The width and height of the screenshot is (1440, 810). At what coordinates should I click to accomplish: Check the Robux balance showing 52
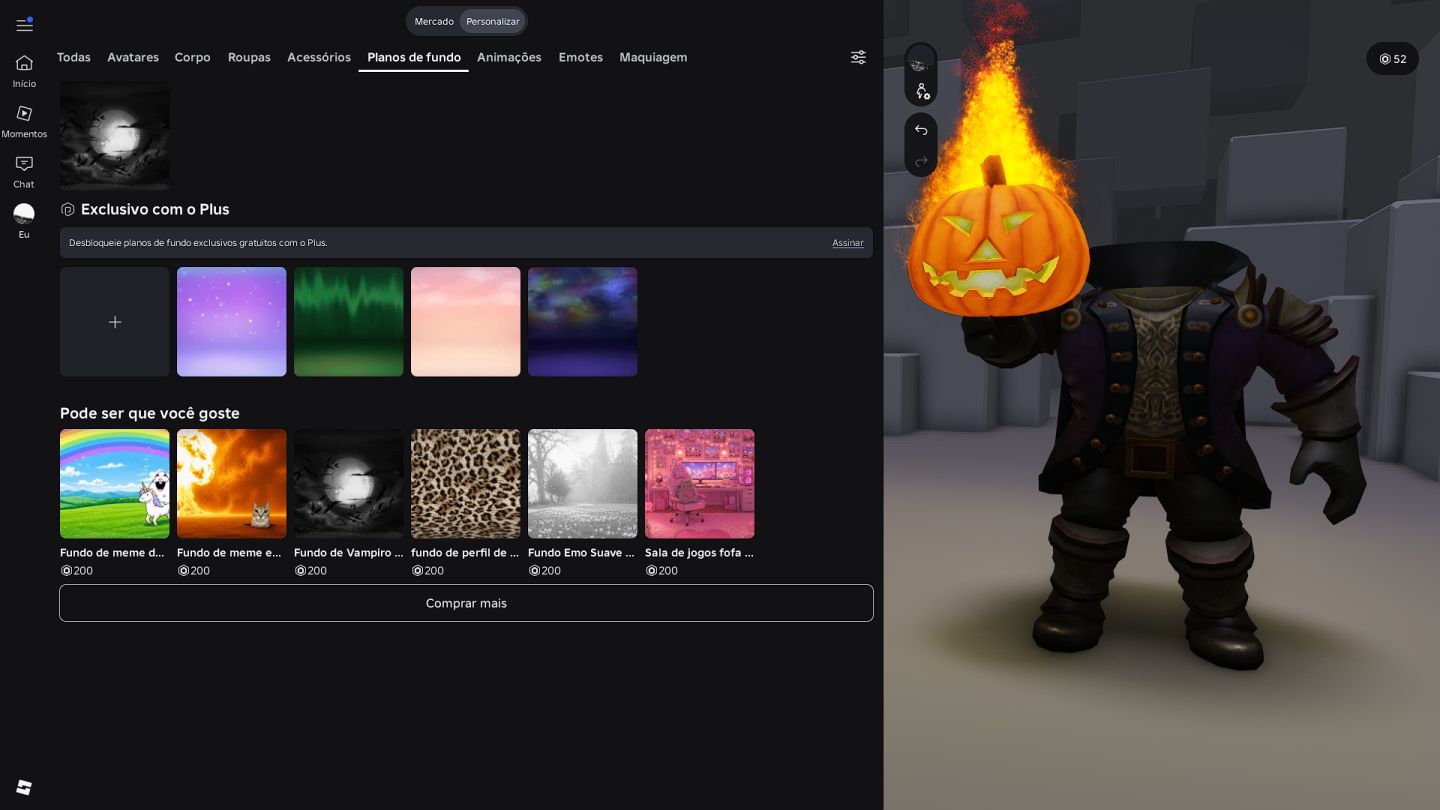1393,59
